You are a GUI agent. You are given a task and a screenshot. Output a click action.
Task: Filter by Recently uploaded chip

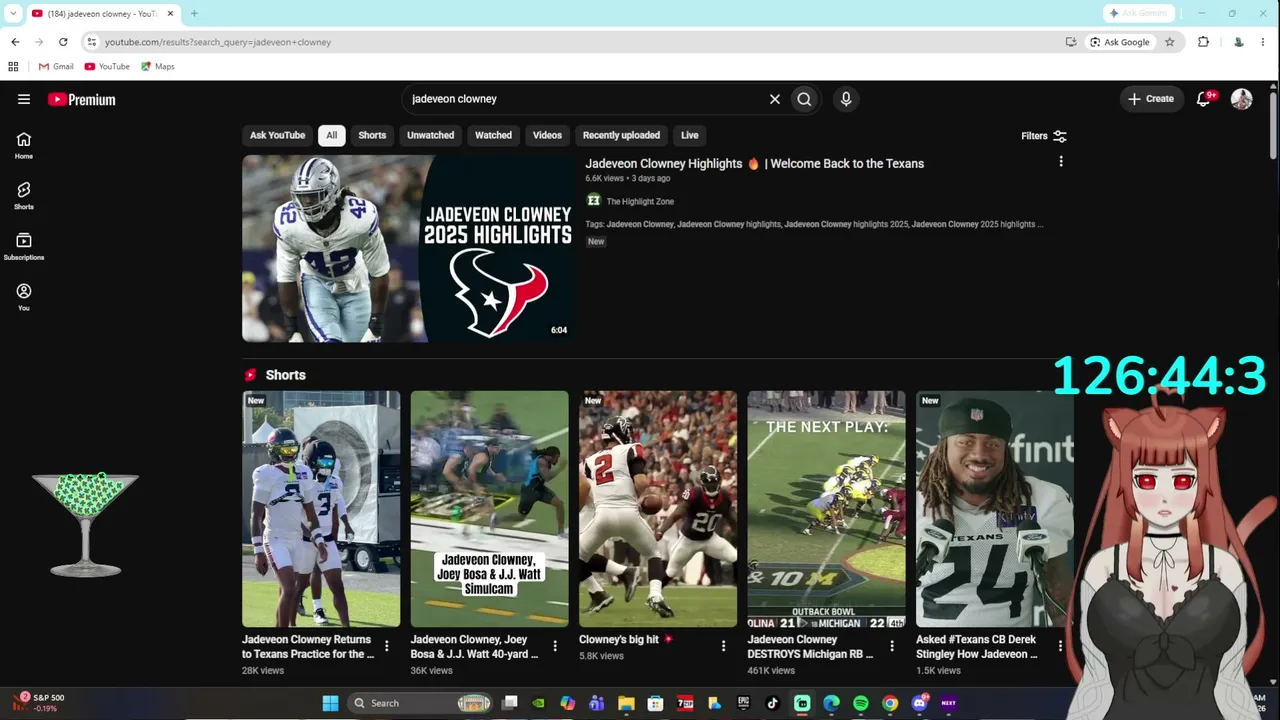click(x=621, y=135)
